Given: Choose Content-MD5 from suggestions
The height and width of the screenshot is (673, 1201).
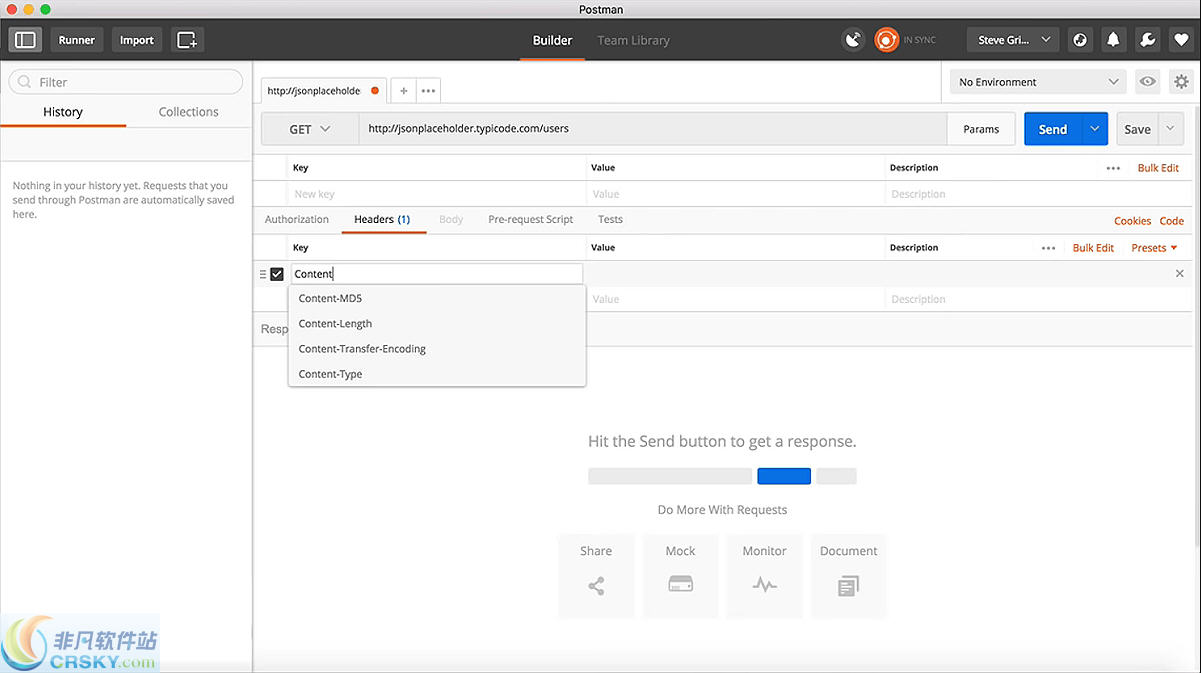Looking at the screenshot, I should (437, 298).
